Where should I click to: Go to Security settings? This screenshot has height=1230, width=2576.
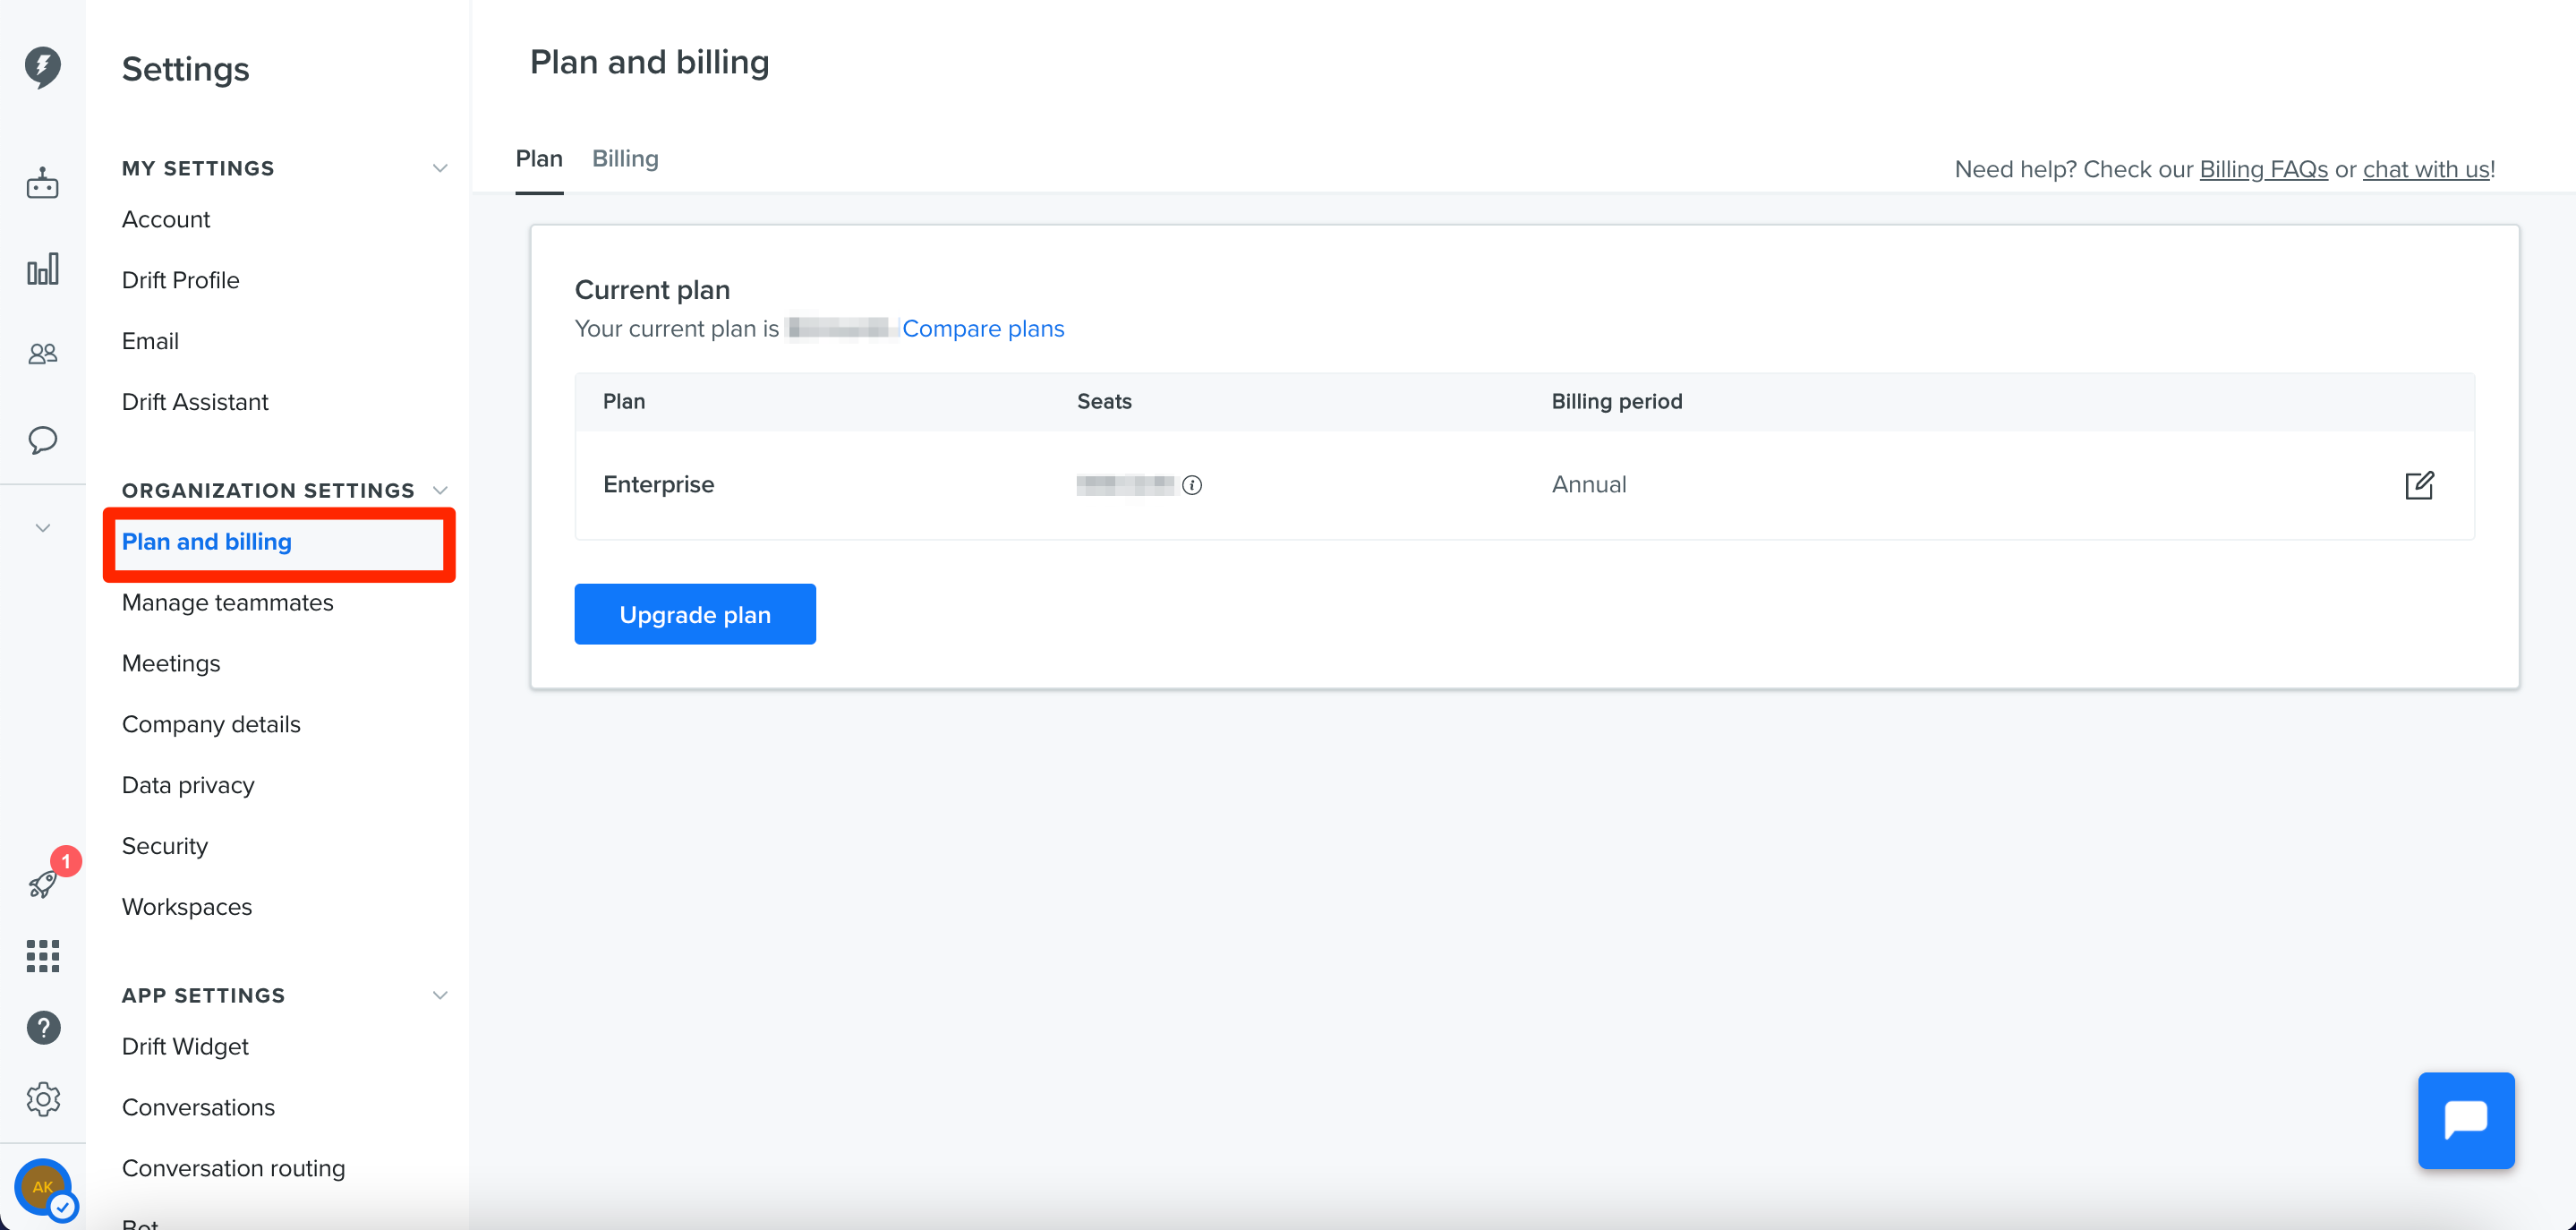[x=165, y=846]
